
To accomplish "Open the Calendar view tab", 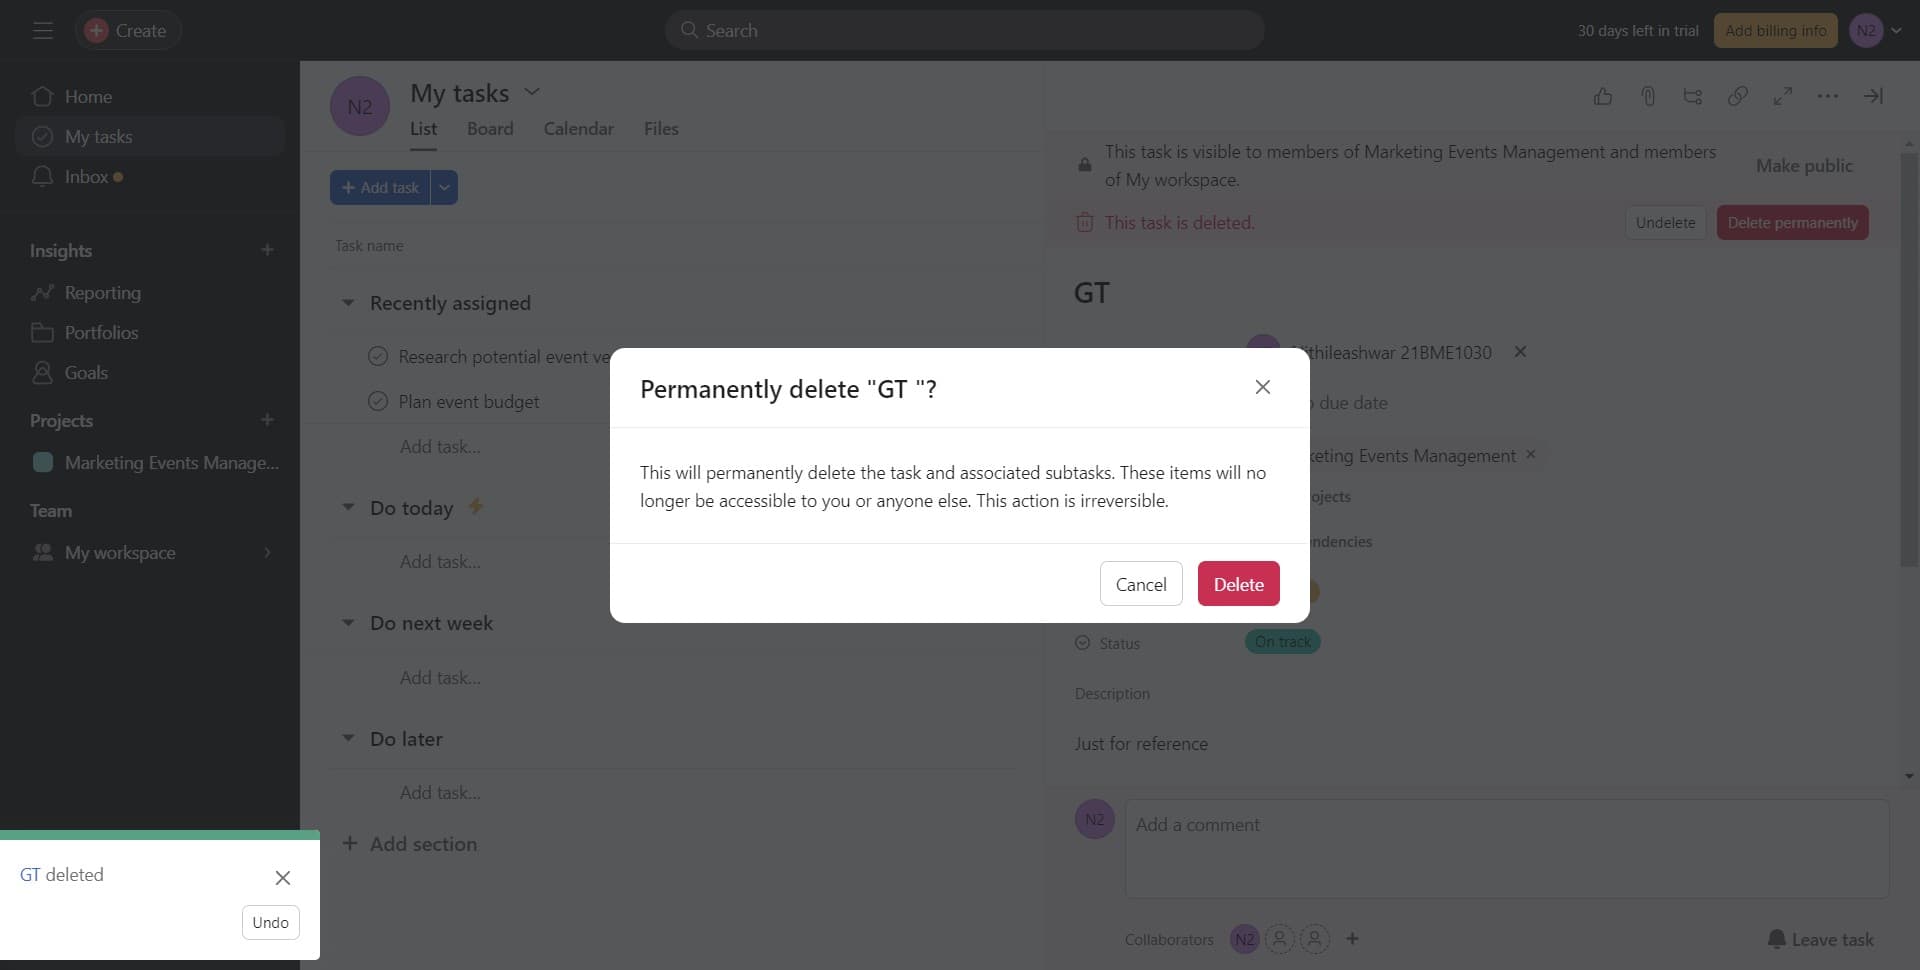I will [578, 128].
